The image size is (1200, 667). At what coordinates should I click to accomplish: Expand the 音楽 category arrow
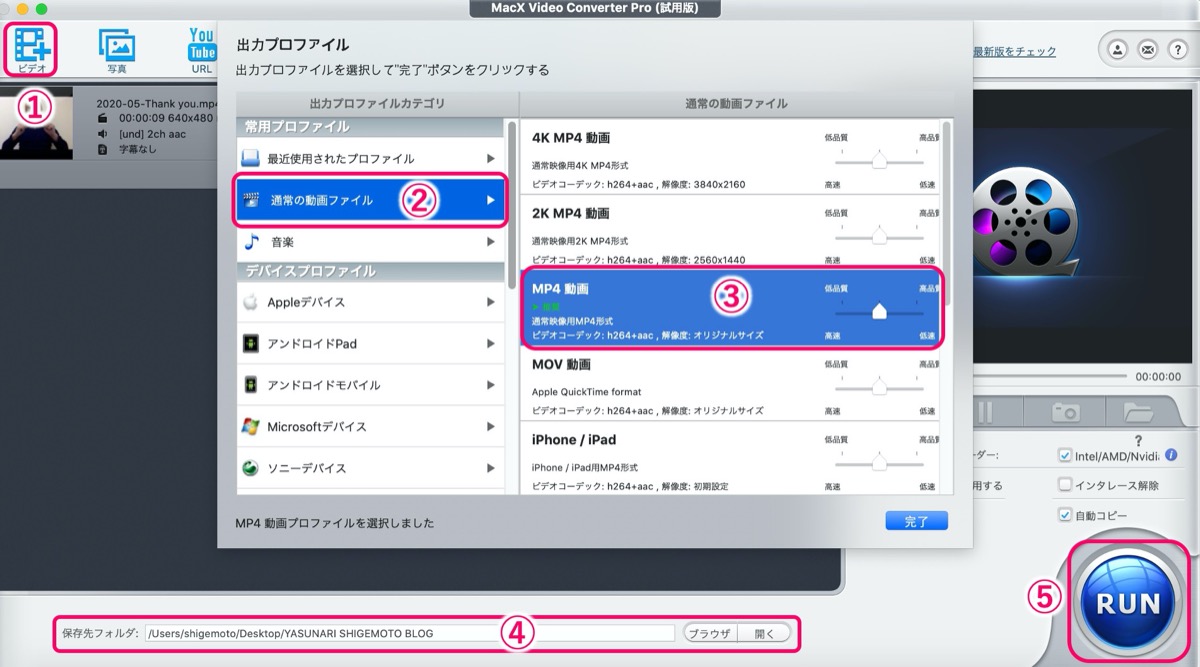[490, 242]
